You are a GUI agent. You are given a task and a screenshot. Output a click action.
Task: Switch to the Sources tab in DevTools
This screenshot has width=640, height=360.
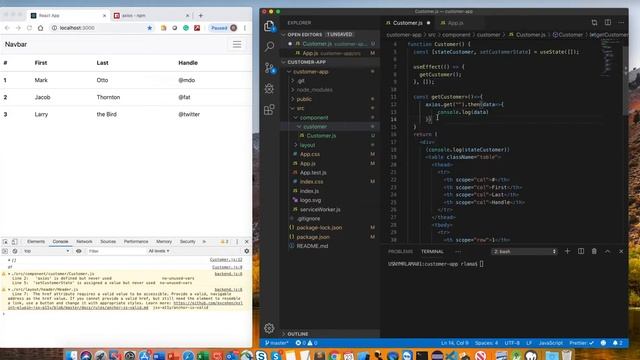pos(108,242)
